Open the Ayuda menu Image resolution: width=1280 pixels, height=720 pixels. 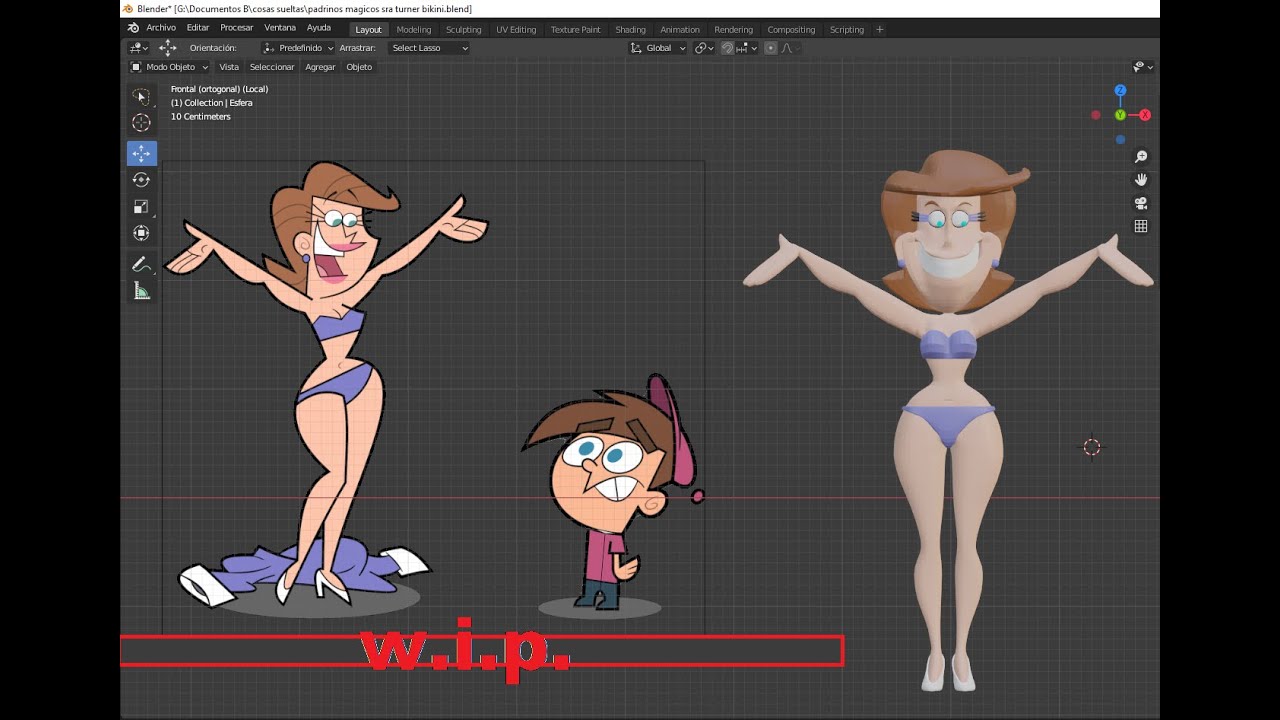tap(319, 28)
